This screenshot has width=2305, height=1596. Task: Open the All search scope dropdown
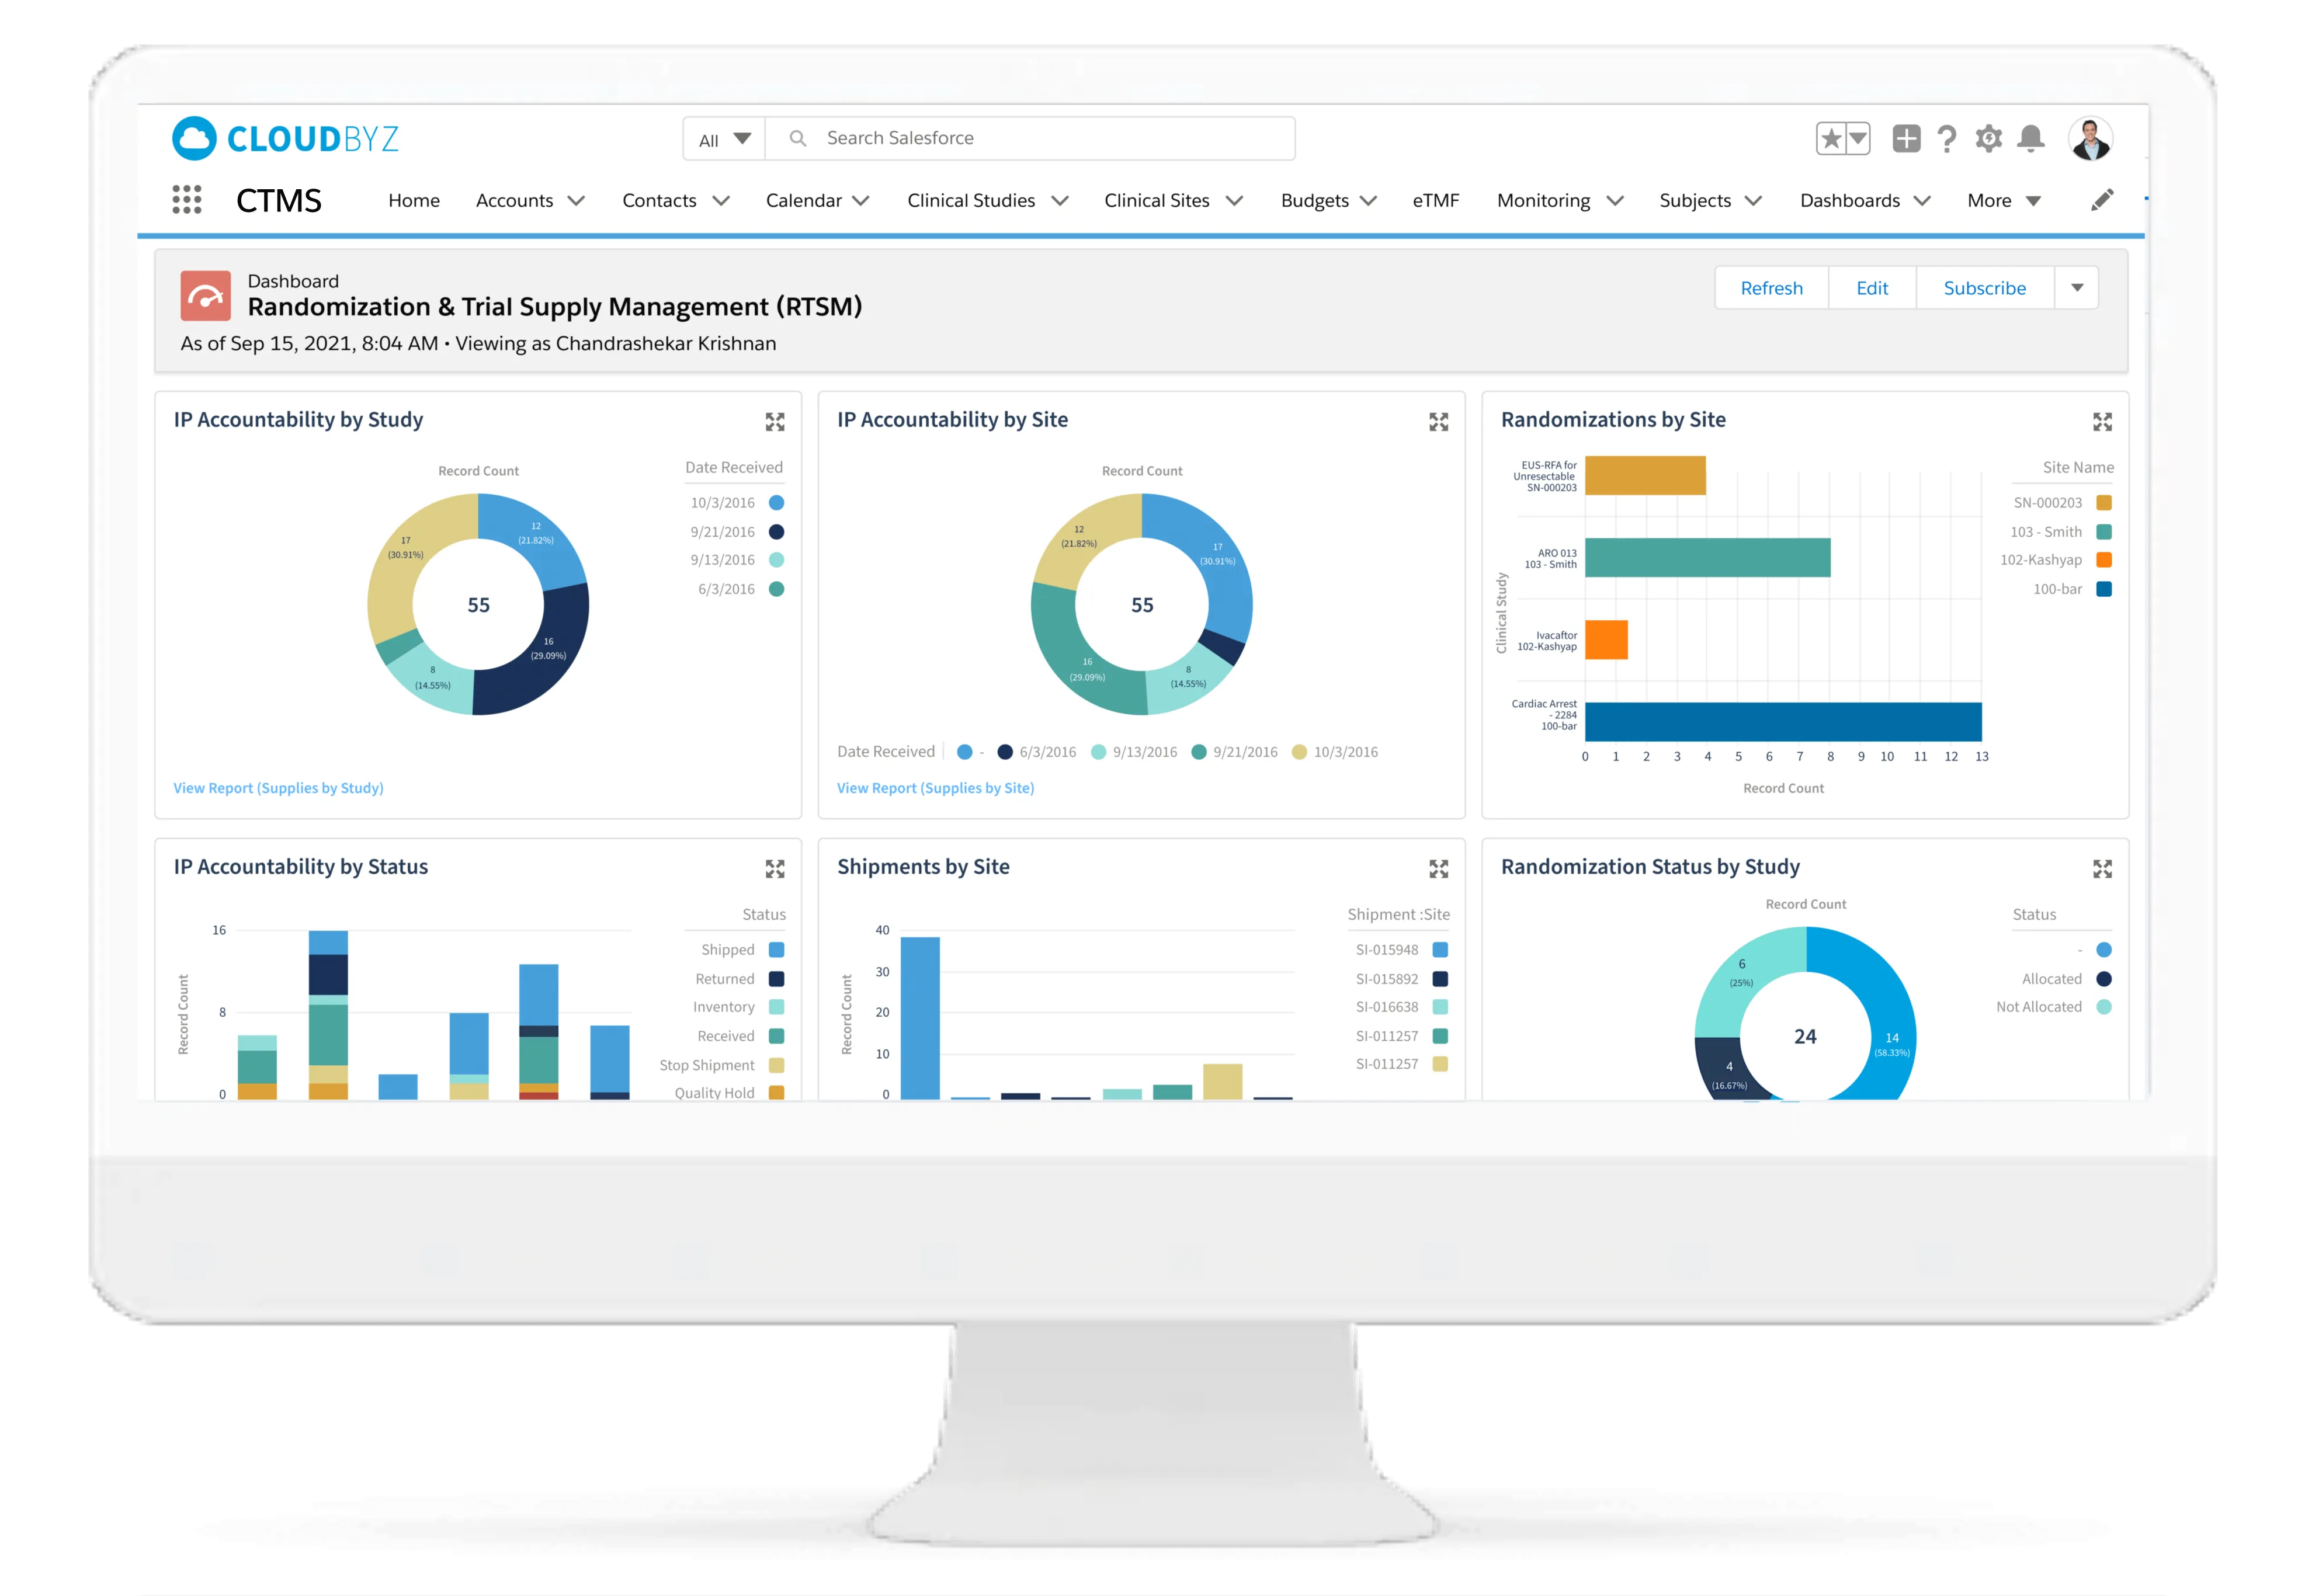724,139
